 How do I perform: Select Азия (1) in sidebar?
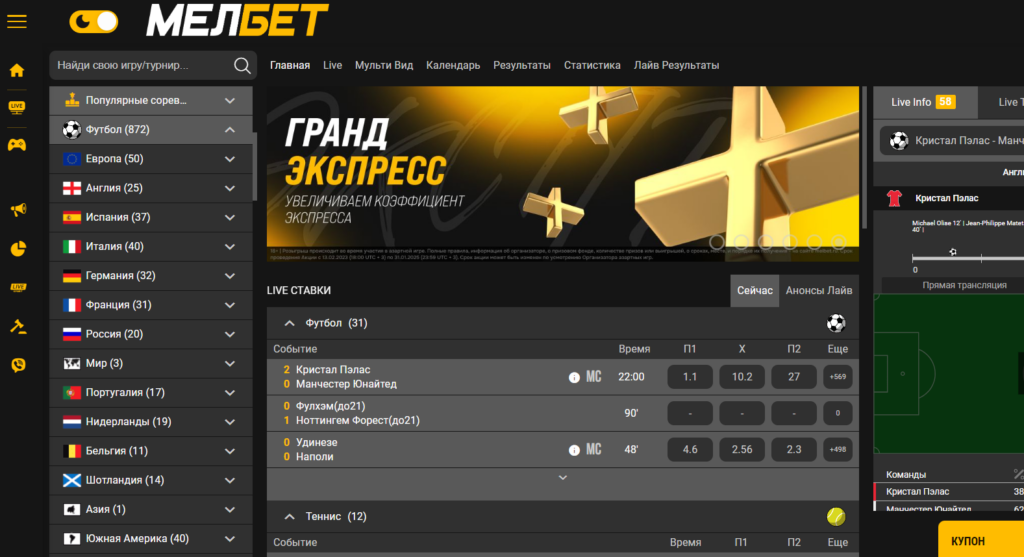tap(151, 509)
